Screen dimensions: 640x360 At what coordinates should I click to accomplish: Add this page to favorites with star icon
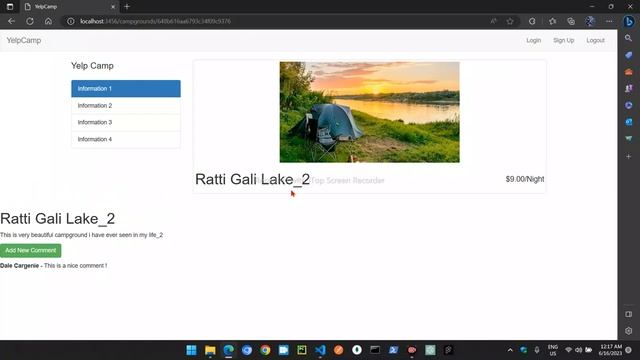pos(510,21)
